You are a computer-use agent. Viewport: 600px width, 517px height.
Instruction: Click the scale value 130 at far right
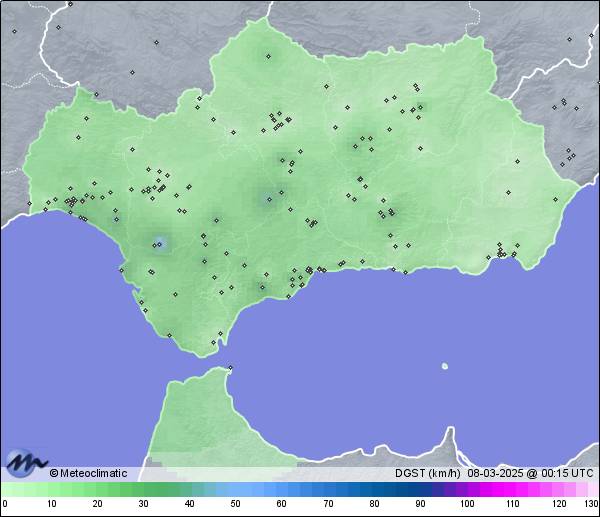(x=591, y=504)
